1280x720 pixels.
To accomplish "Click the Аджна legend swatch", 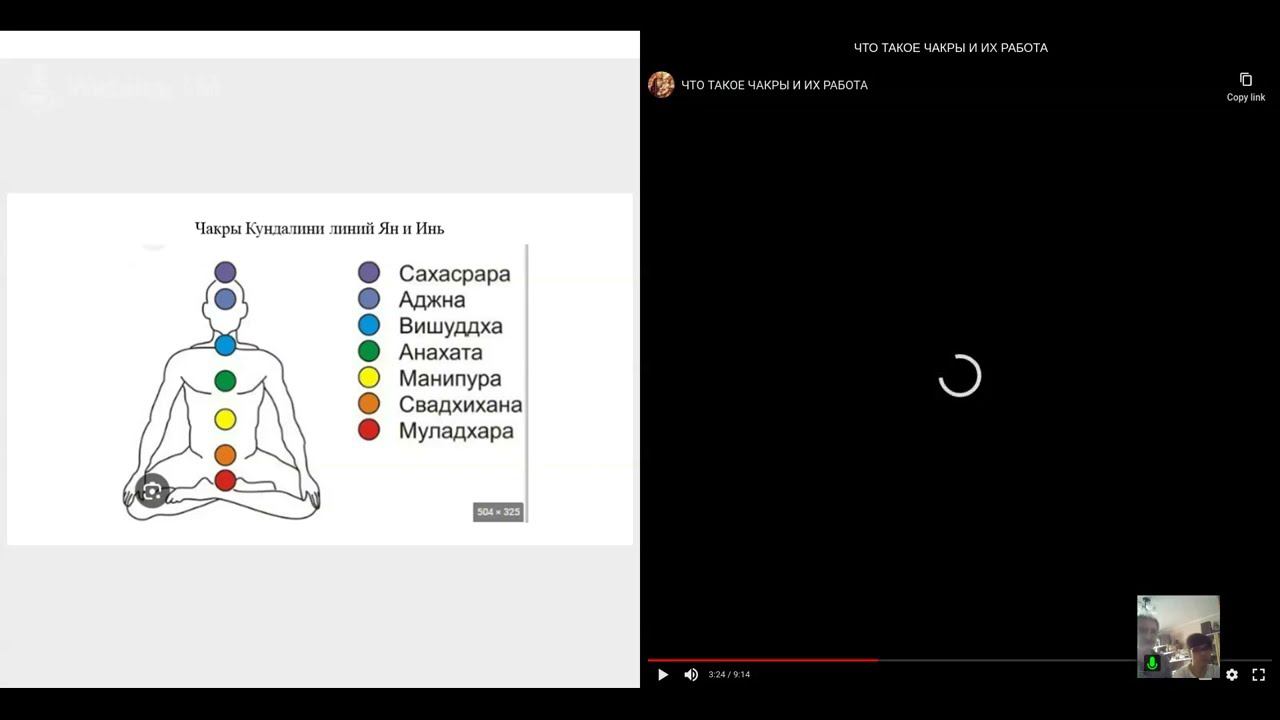I will point(369,299).
